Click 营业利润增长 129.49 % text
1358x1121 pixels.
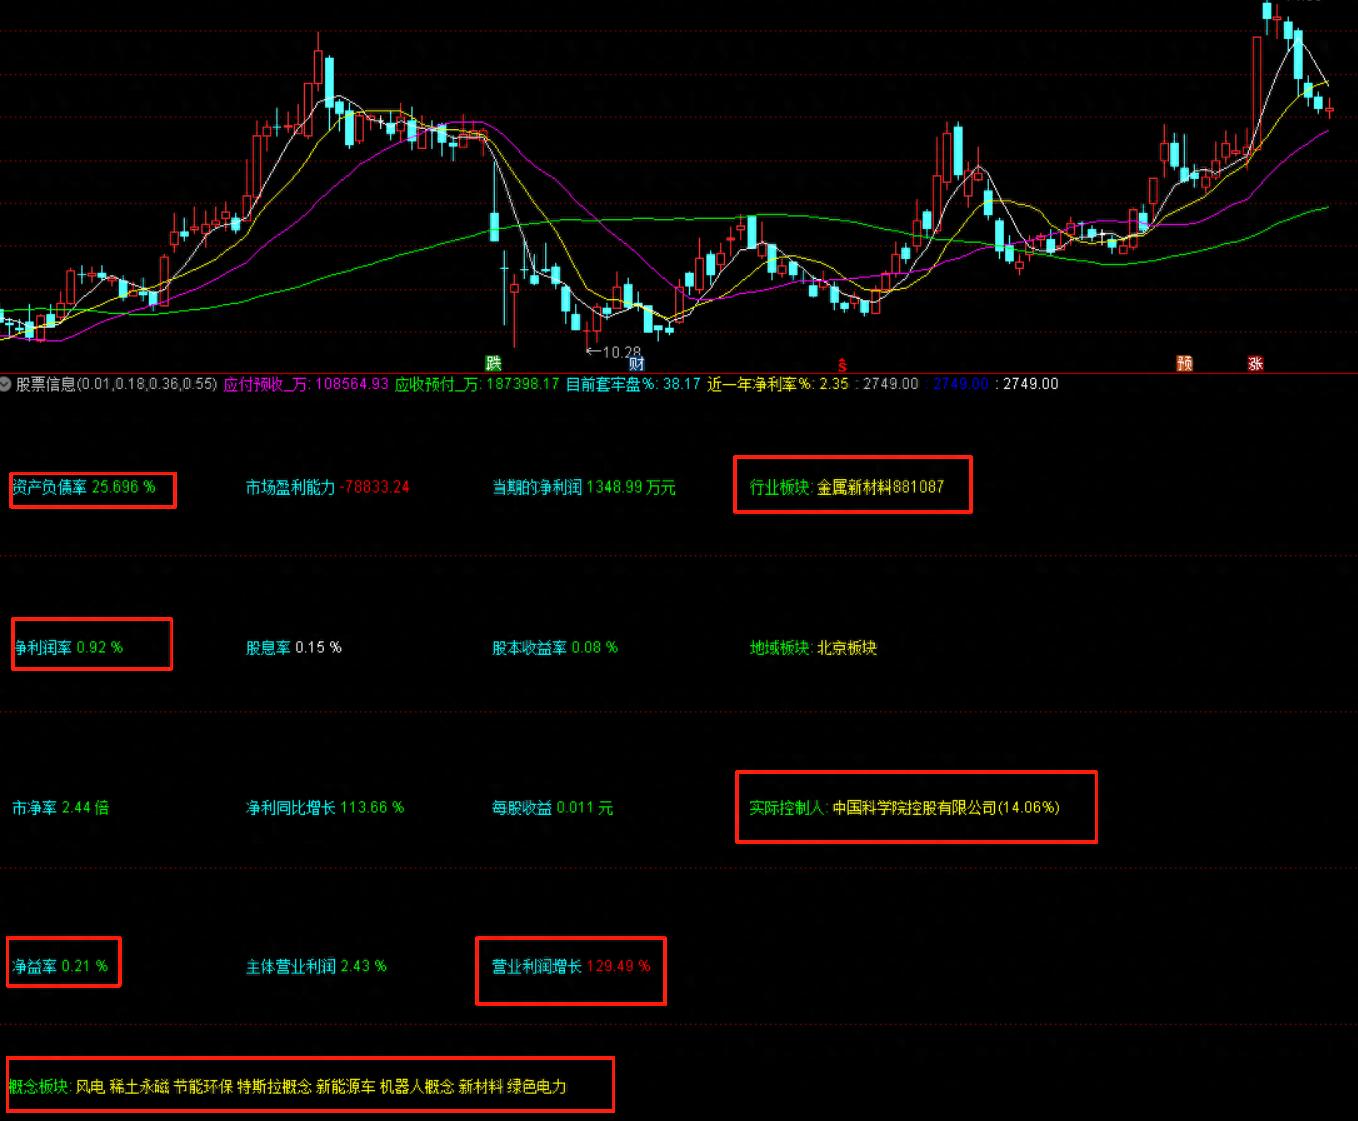[x=571, y=966]
